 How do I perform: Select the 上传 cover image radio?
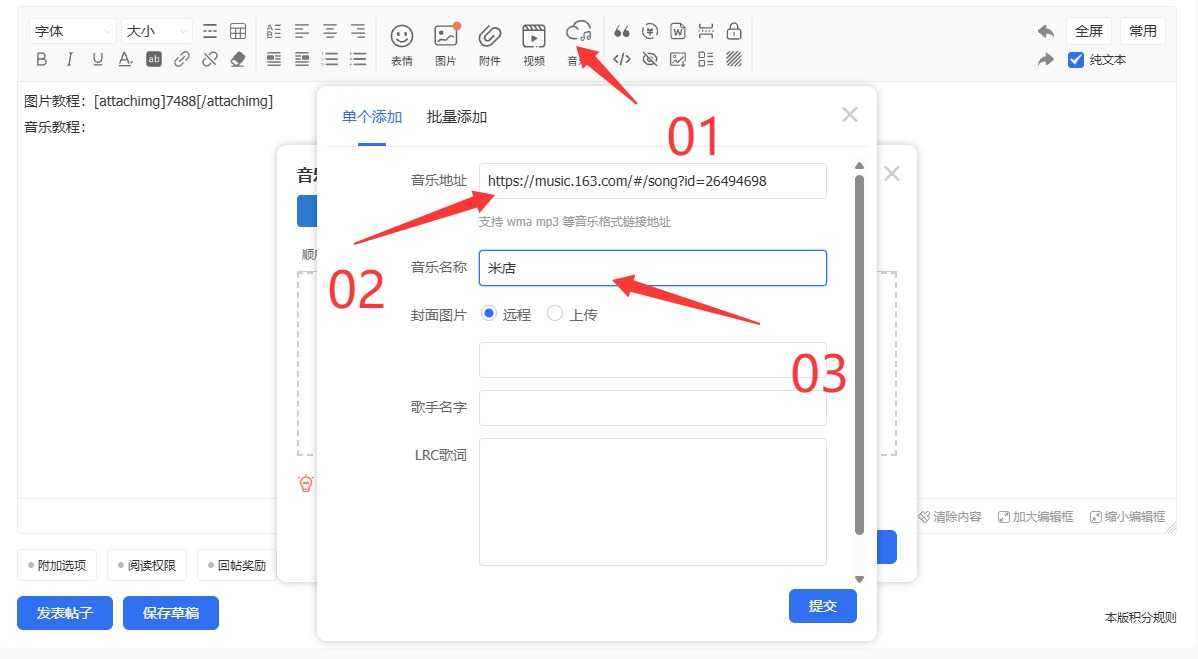(555, 313)
